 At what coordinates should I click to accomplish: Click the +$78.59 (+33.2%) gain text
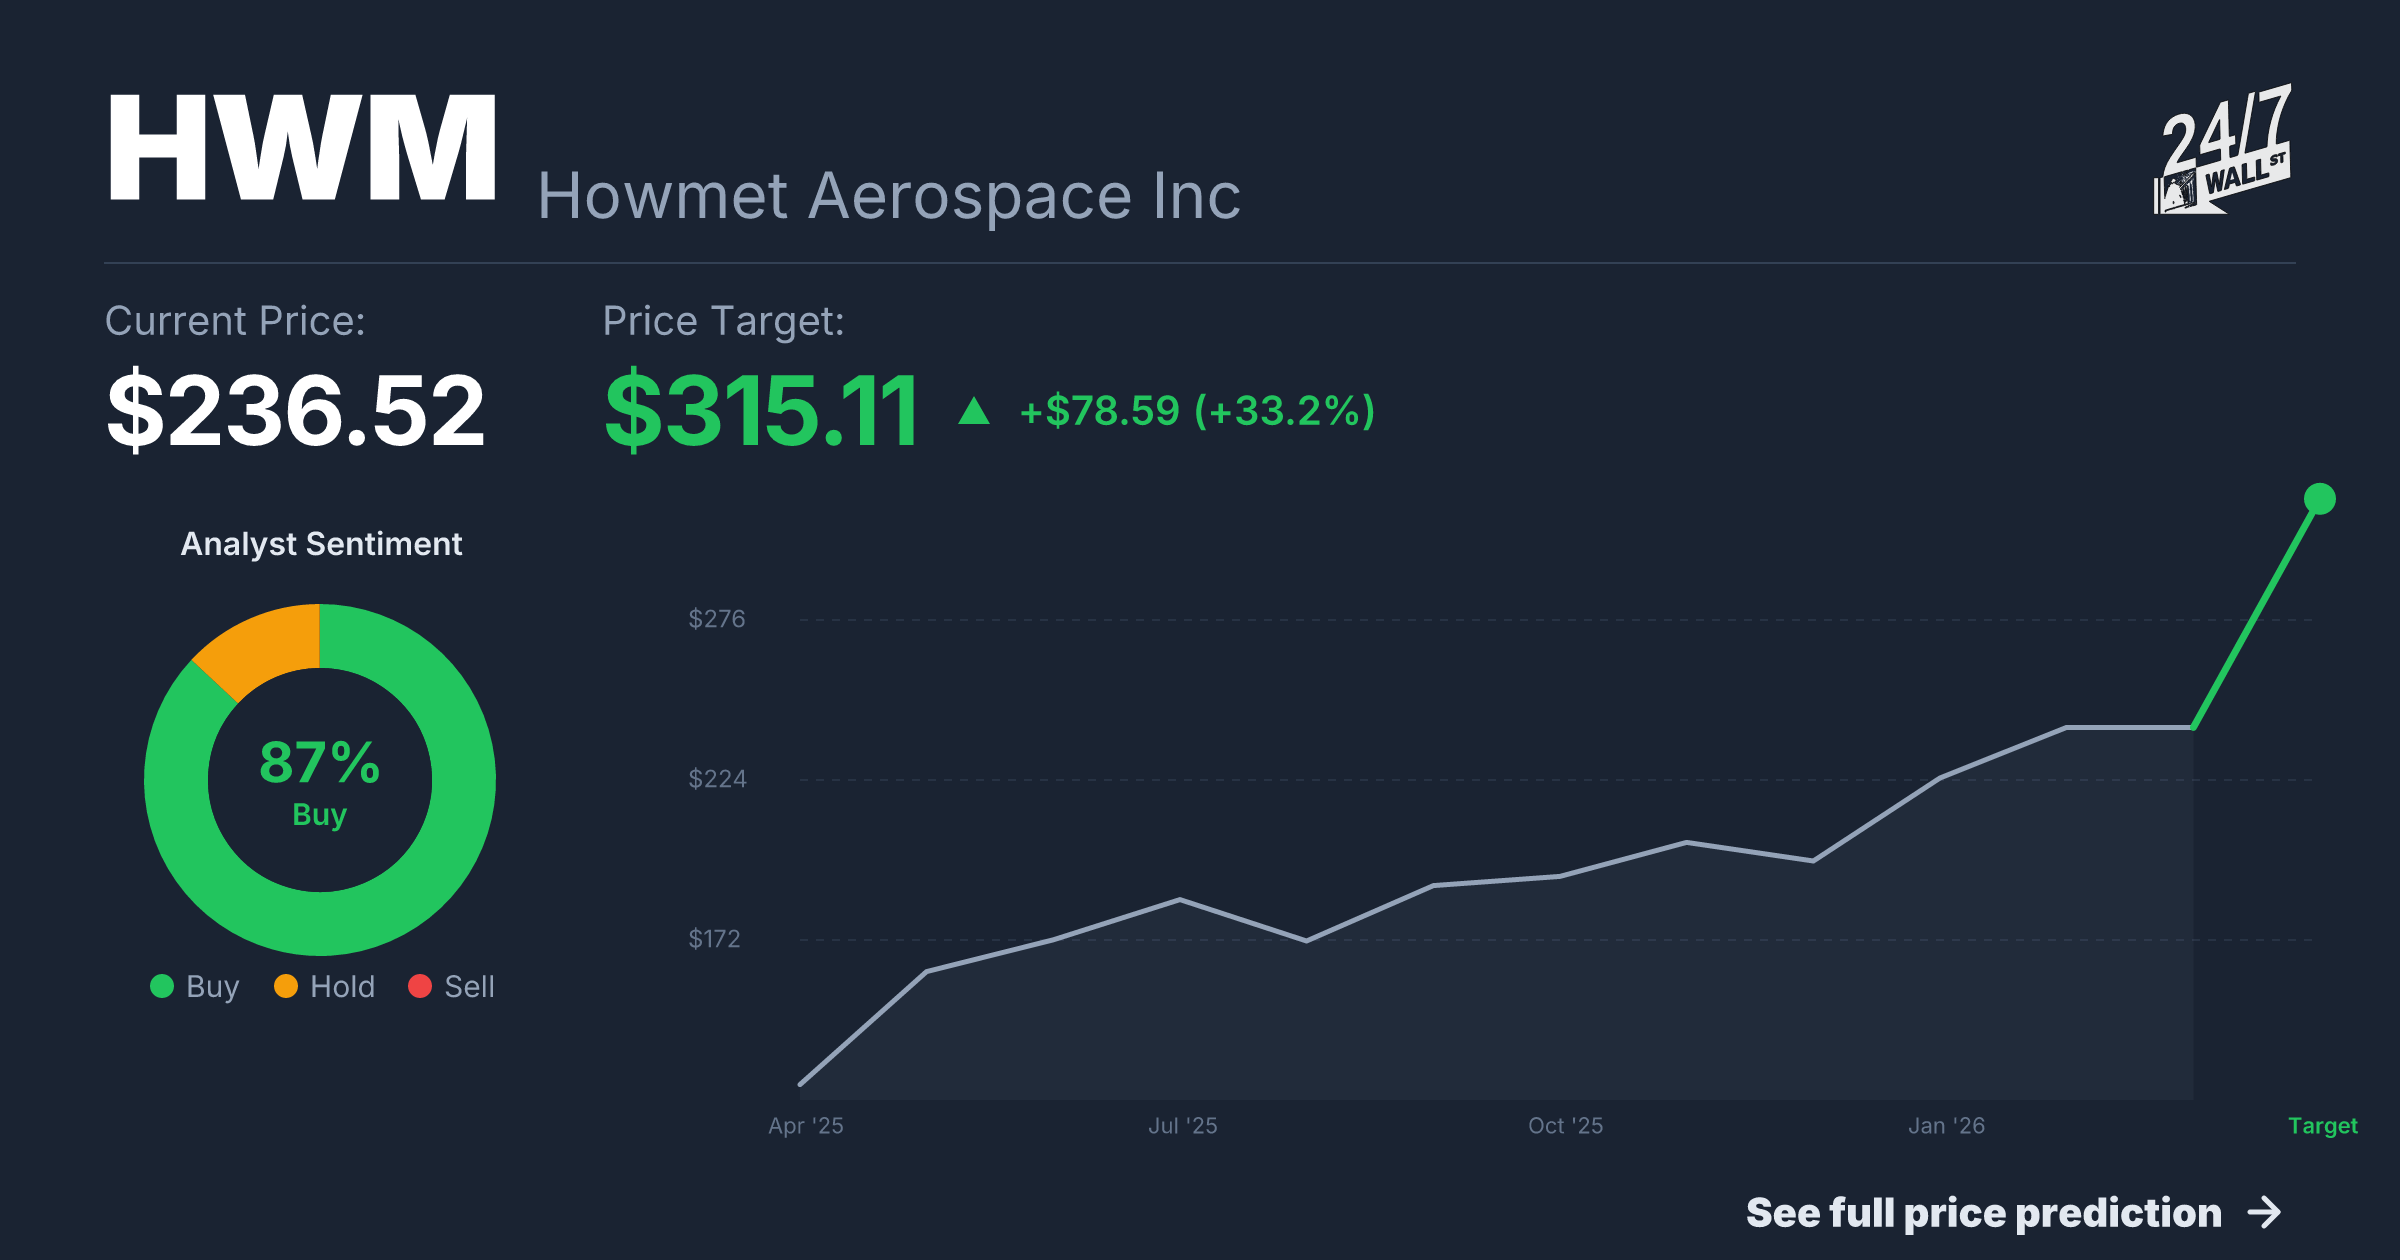pos(1197,411)
